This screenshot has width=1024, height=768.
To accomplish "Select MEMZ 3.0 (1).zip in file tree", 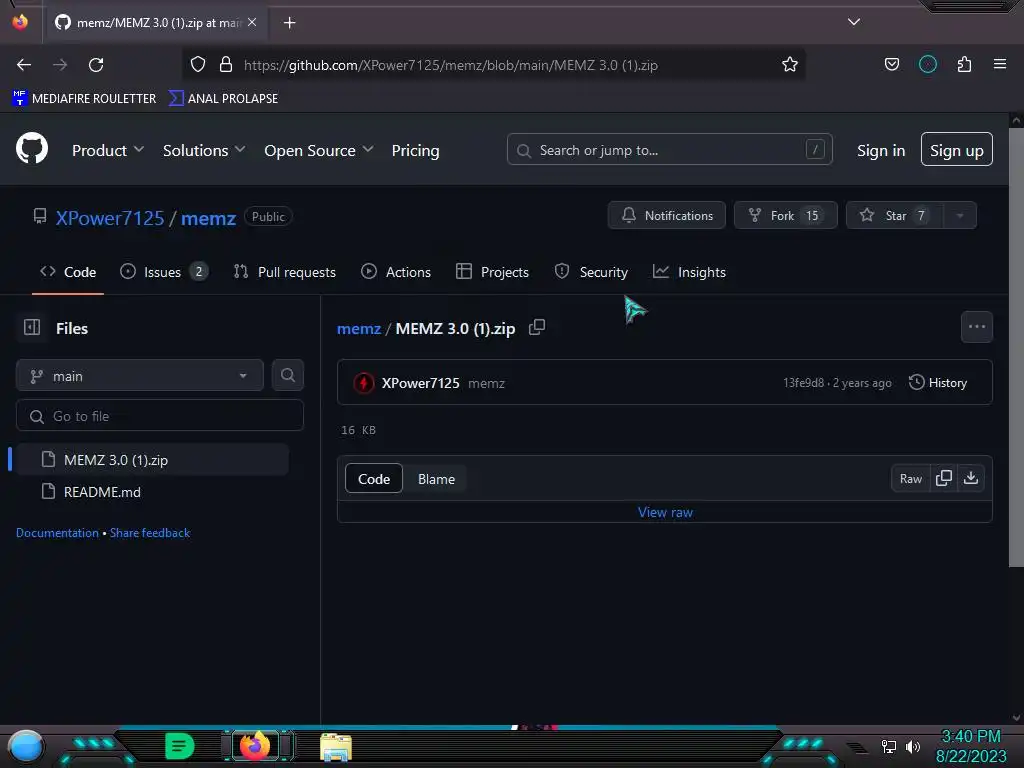I will (152, 460).
